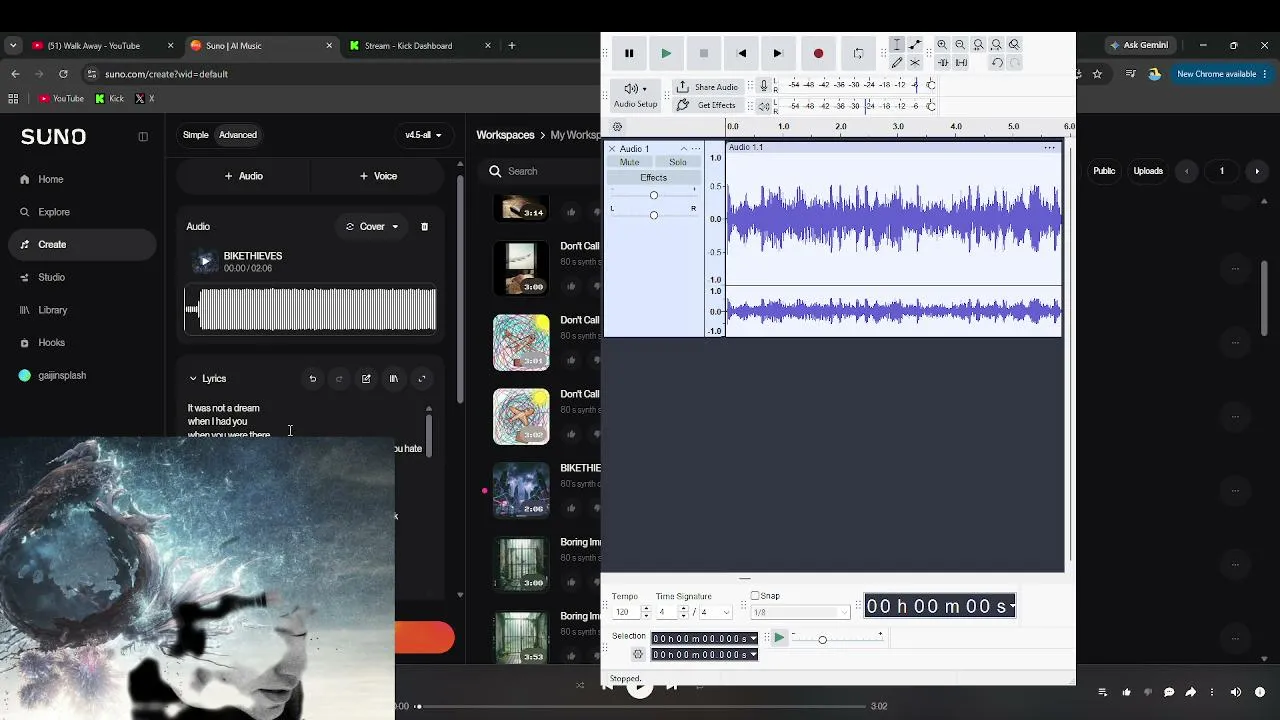Click Audacity's Skip to Start button
The width and height of the screenshot is (1280, 720).
coord(741,53)
